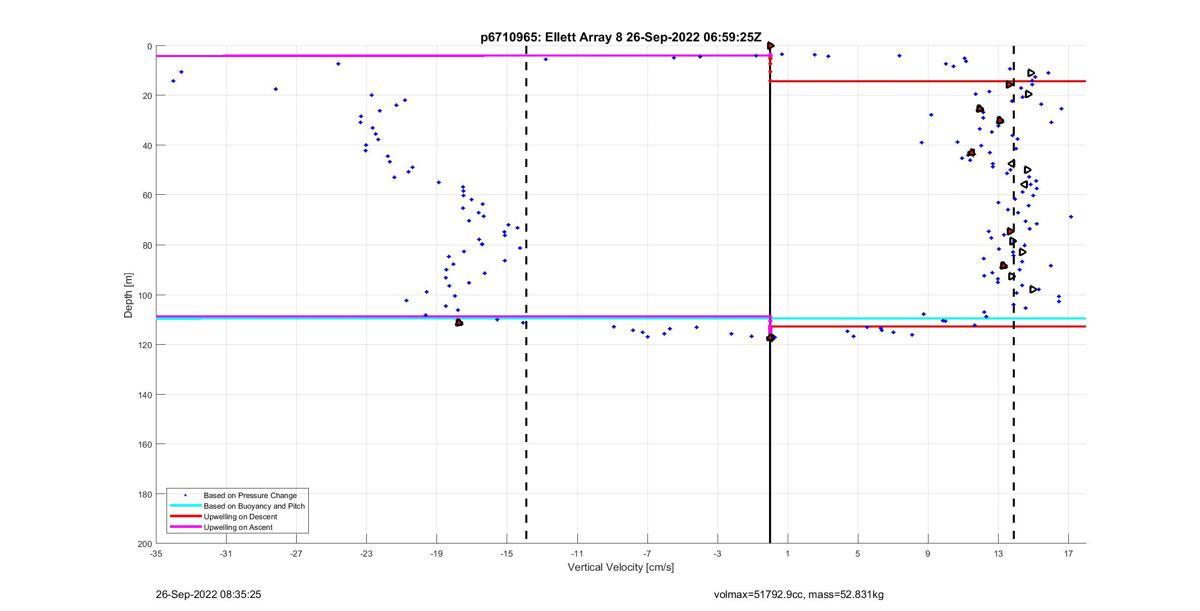
Task: Click the x-axis tick label "-31"
Action: (x=226, y=553)
